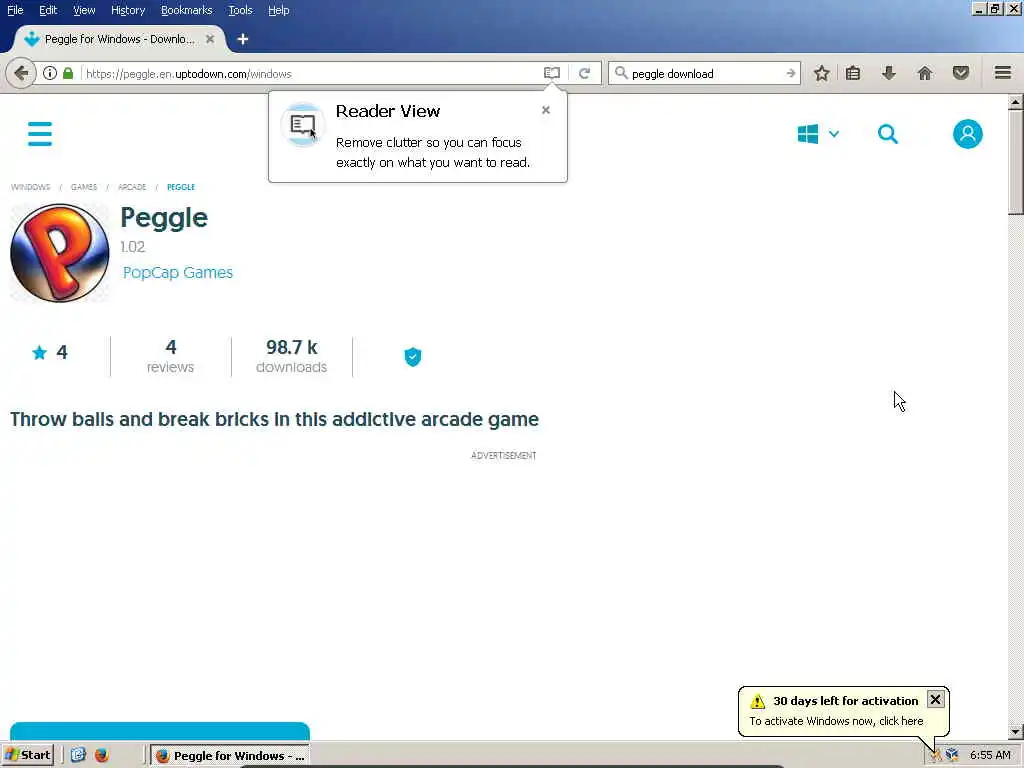Click the page scrollbar up arrow
Viewport: 1024px width, 768px height.
(x=1016, y=102)
